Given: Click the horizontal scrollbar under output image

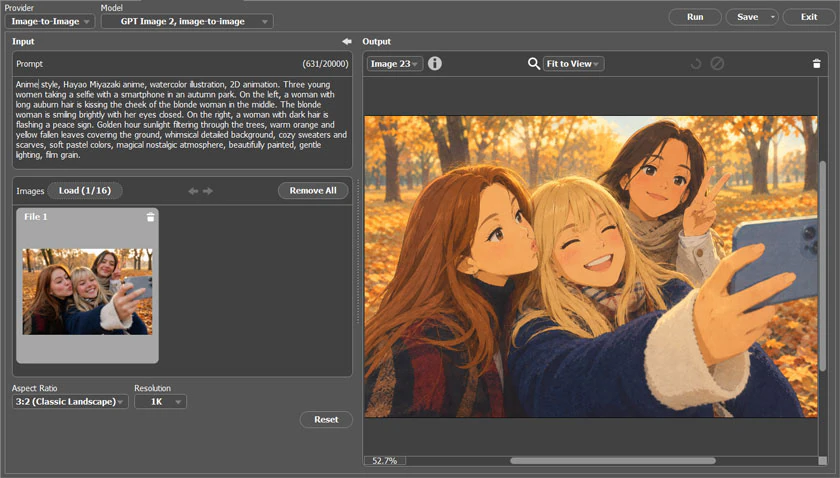Looking at the screenshot, I should point(612,461).
